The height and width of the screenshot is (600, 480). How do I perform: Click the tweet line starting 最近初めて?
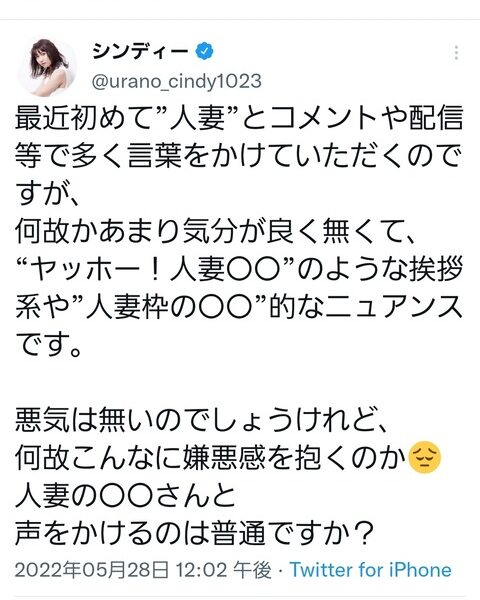click(239, 118)
